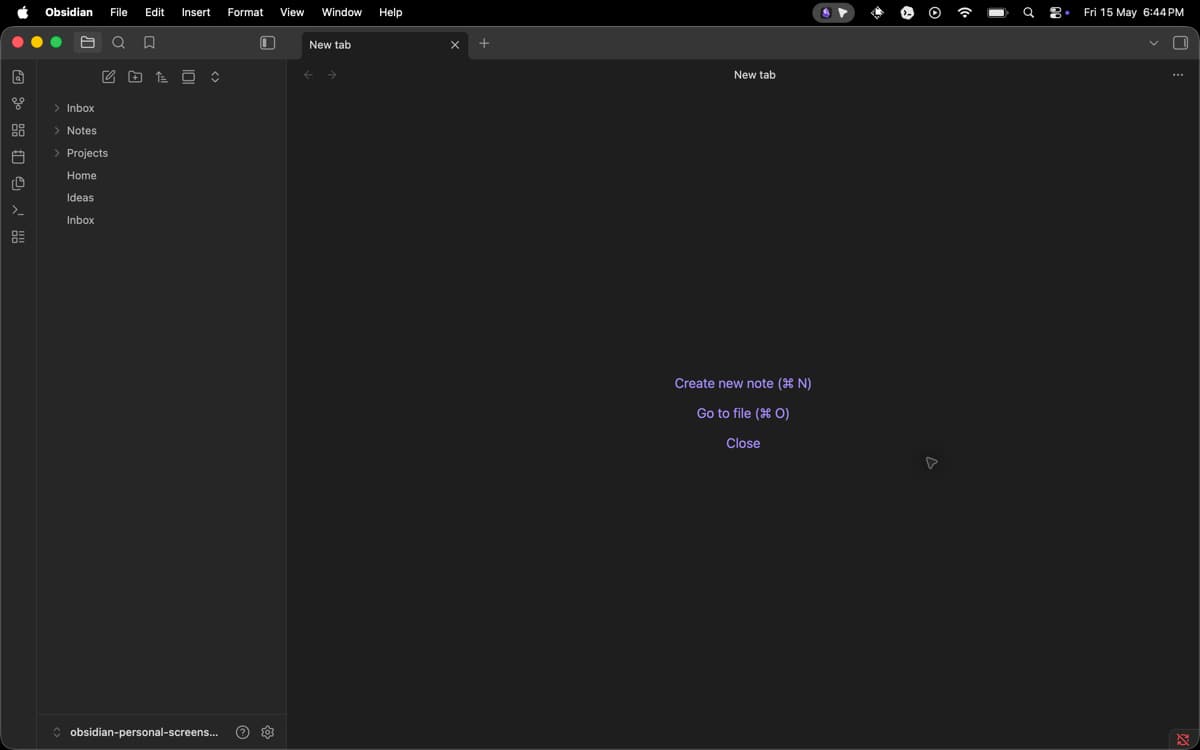This screenshot has width=1200, height=750.
Task: Click the play-circle menu bar icon
Action: (935, 12)
